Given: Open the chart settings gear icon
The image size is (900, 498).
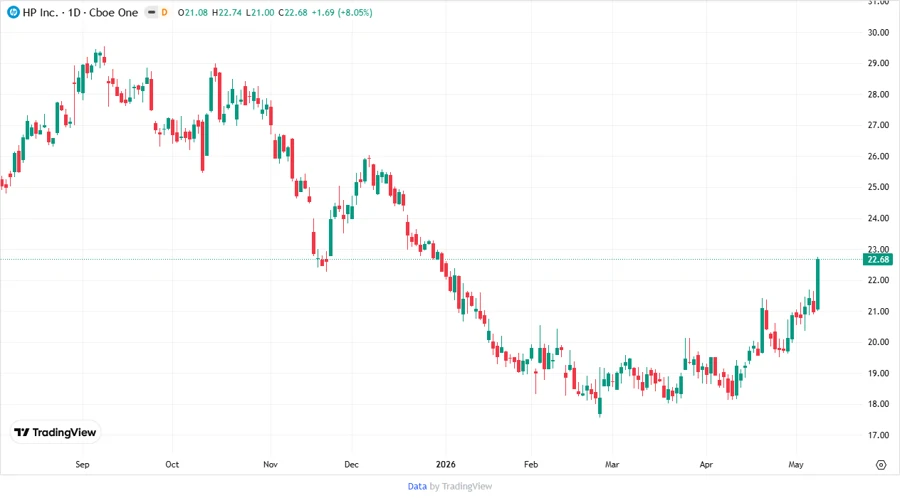Looking at the screenshot, I should point(881,465).
